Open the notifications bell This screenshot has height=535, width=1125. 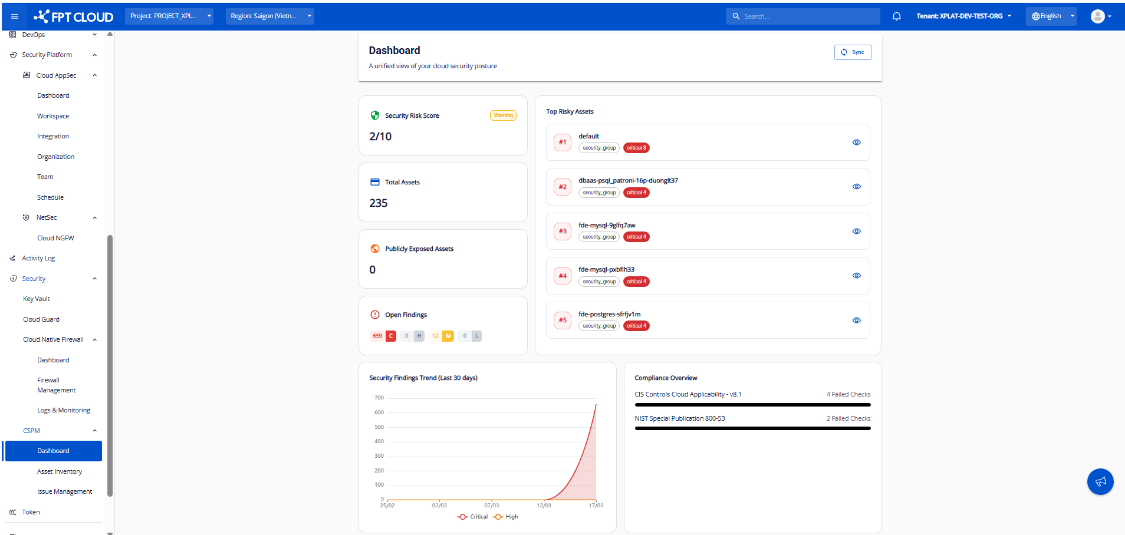[x=896, y=16]
